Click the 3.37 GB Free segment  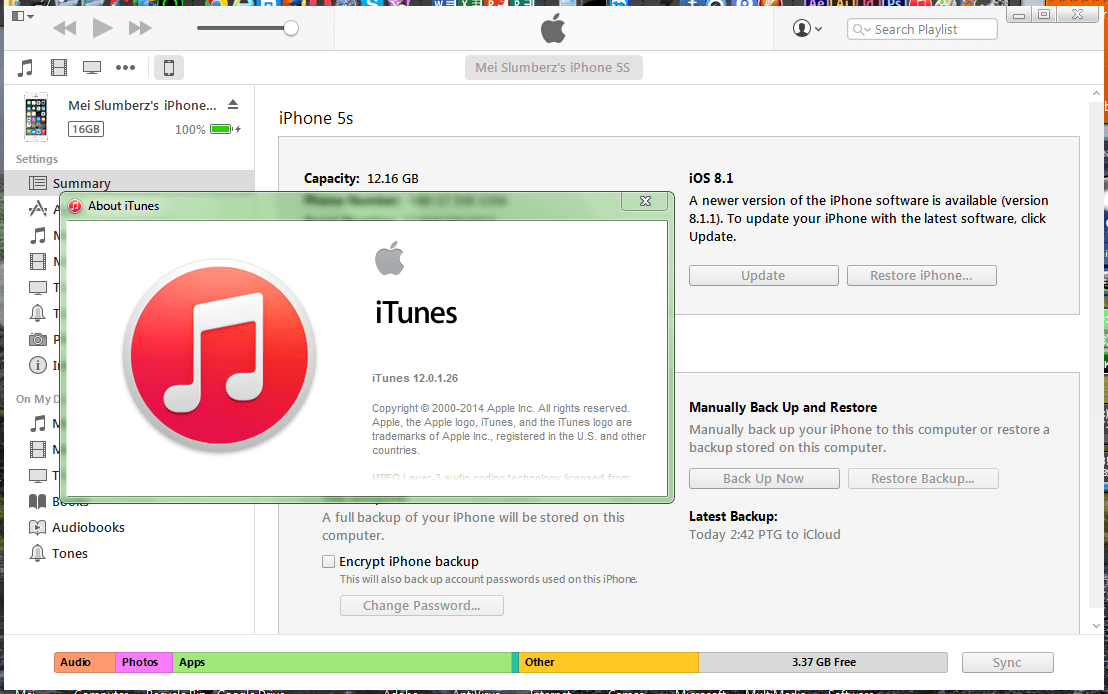pos(823,662)
